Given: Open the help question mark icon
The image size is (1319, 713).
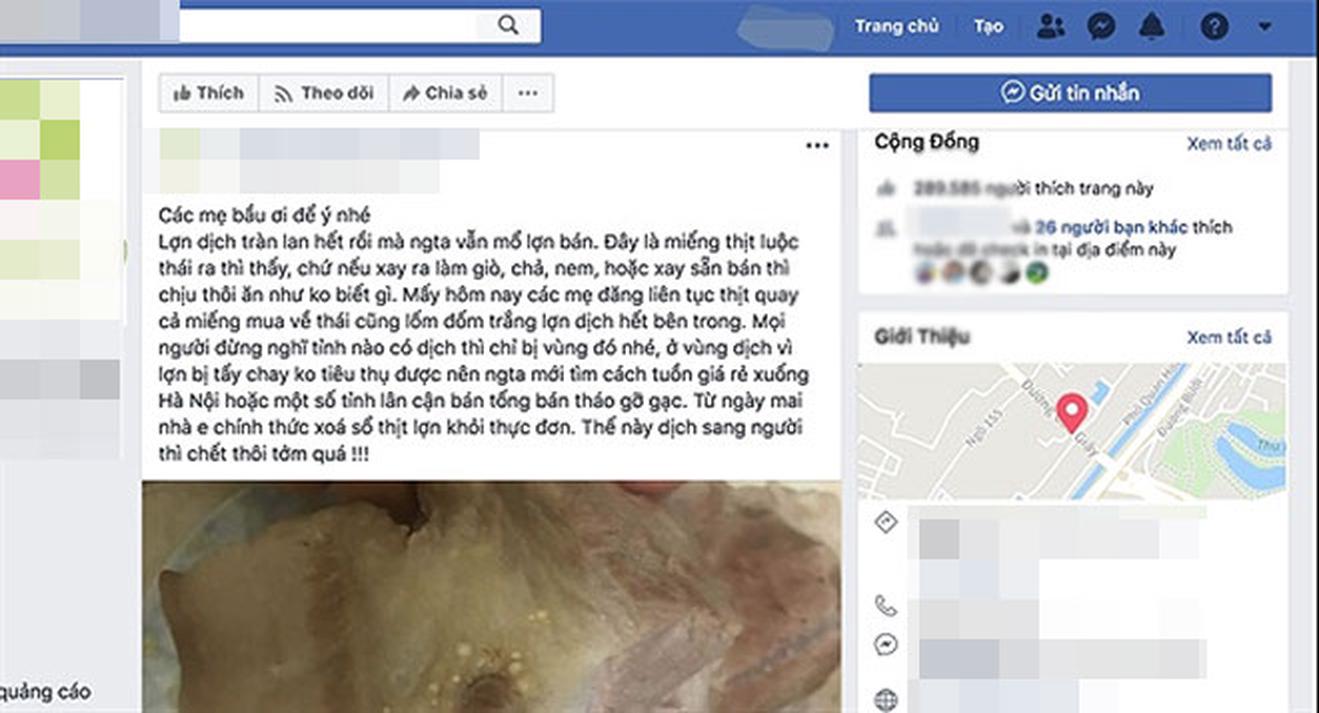Looking at the screenshot, I should (x=1213, y=27).
